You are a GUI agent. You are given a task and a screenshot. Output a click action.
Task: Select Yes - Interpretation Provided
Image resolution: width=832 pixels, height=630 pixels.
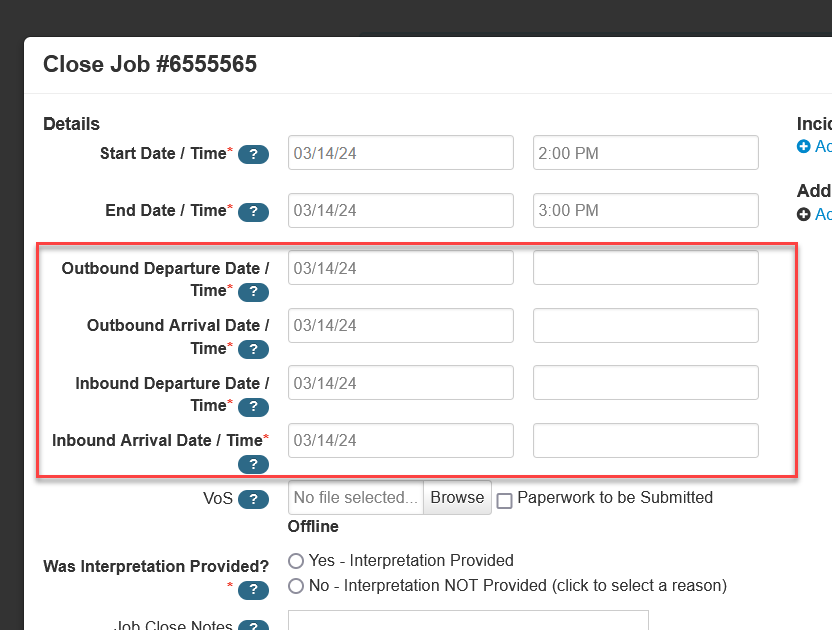pyautogui.click(x=296, y=560)
